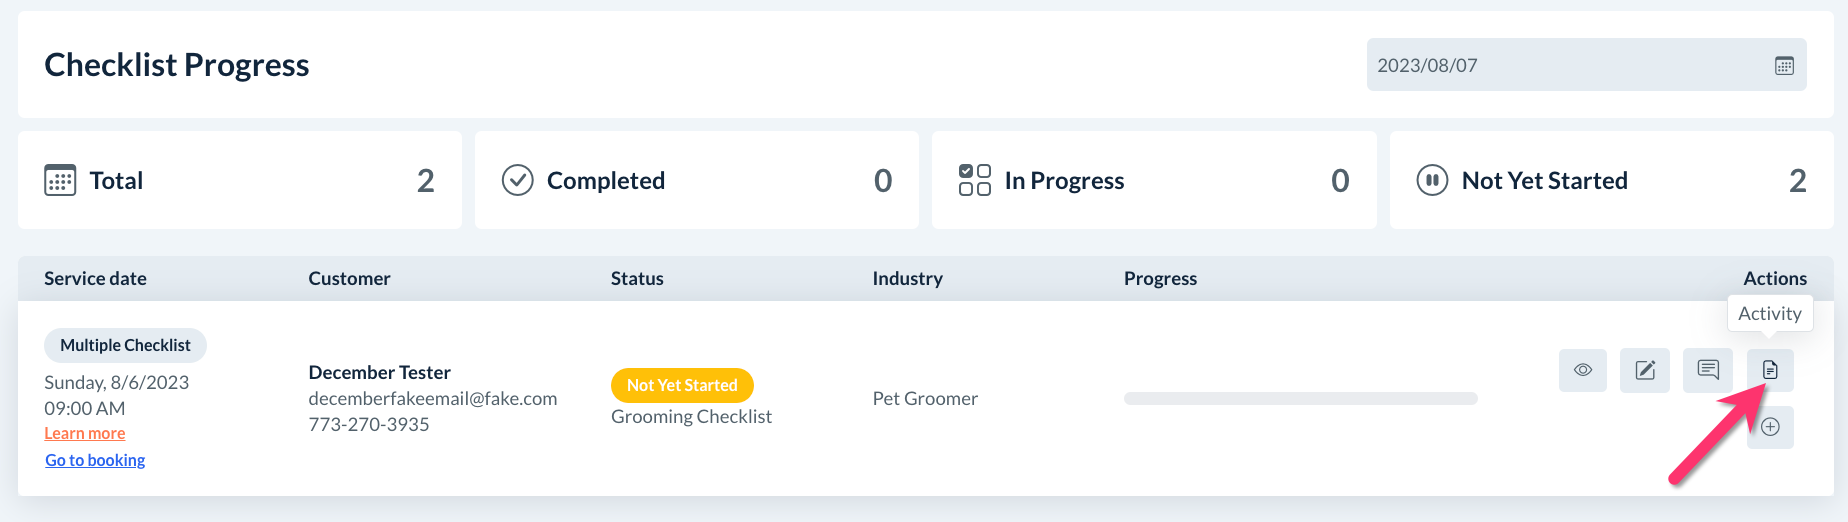Click the plus circle add icon

click(1770, 427)
